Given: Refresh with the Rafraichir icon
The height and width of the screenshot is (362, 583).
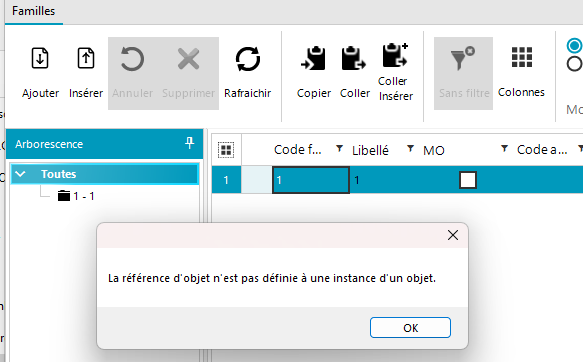Looking at the screenshot, I should click(x=248, y=59).
